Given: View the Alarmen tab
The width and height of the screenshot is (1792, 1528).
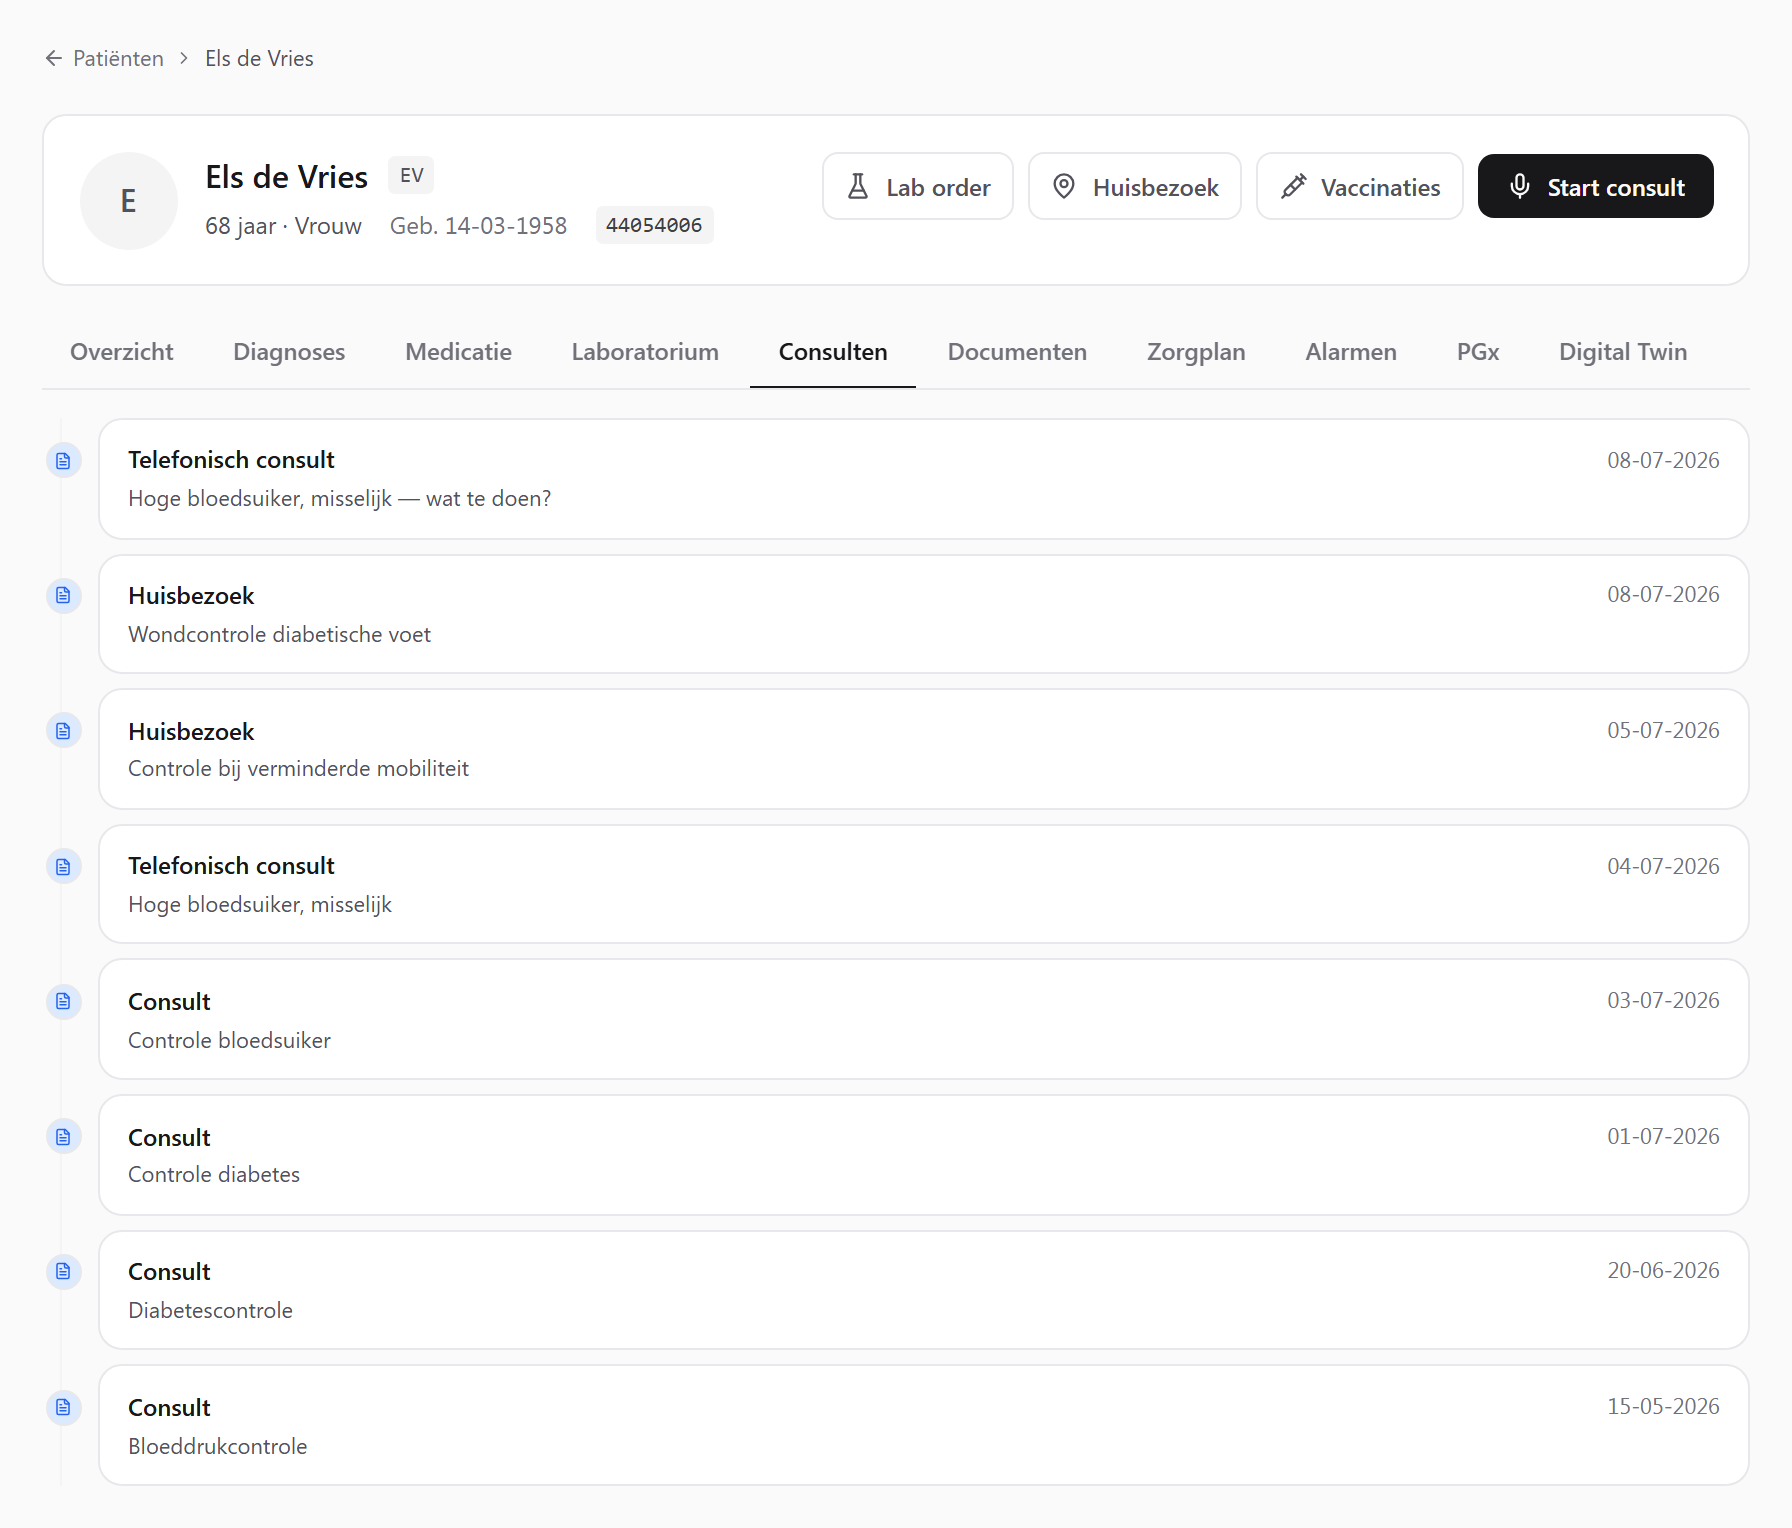Looking at the screenshot, I should pyautogui.click(x=1351, y=352).
